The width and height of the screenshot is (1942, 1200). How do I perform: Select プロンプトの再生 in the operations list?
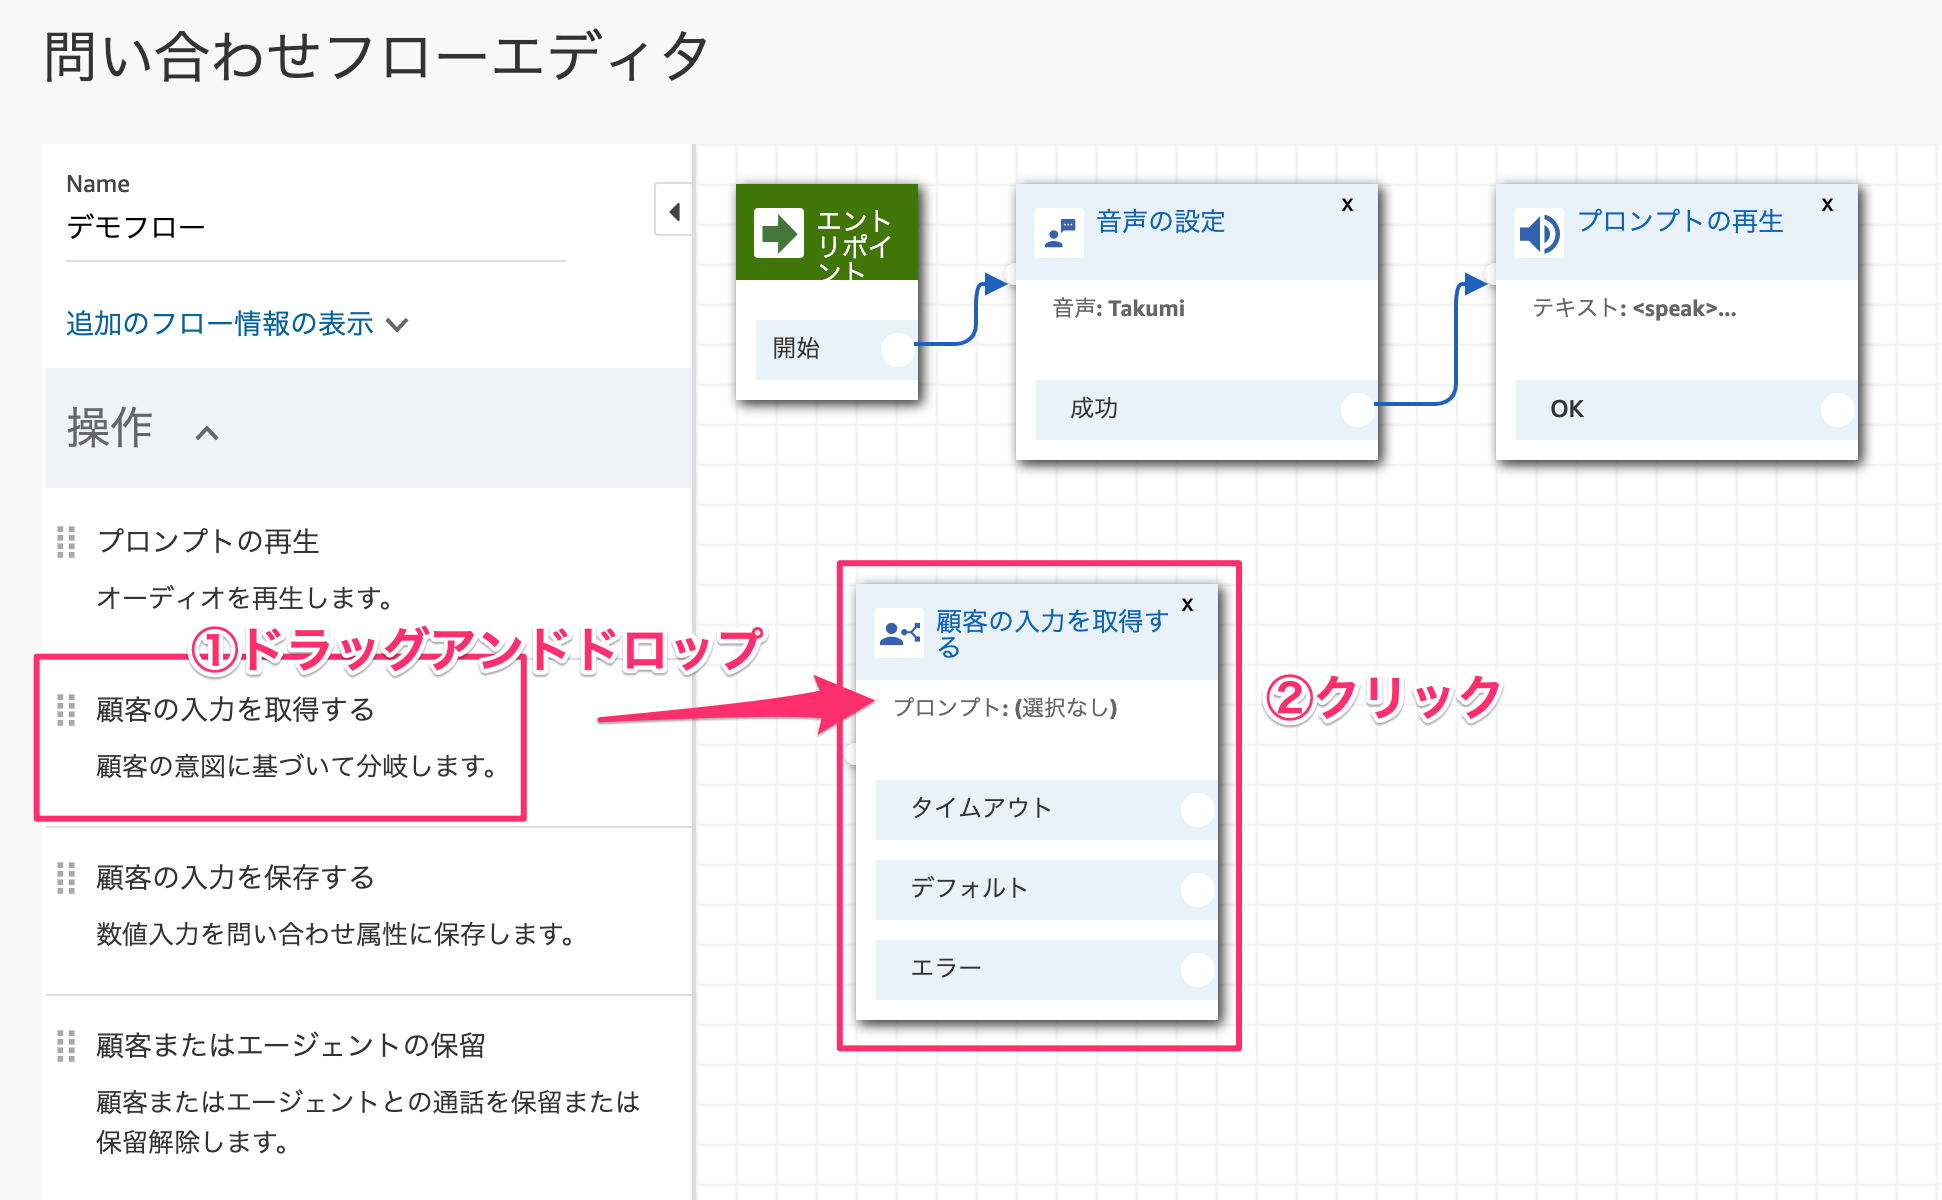point(208,541)
